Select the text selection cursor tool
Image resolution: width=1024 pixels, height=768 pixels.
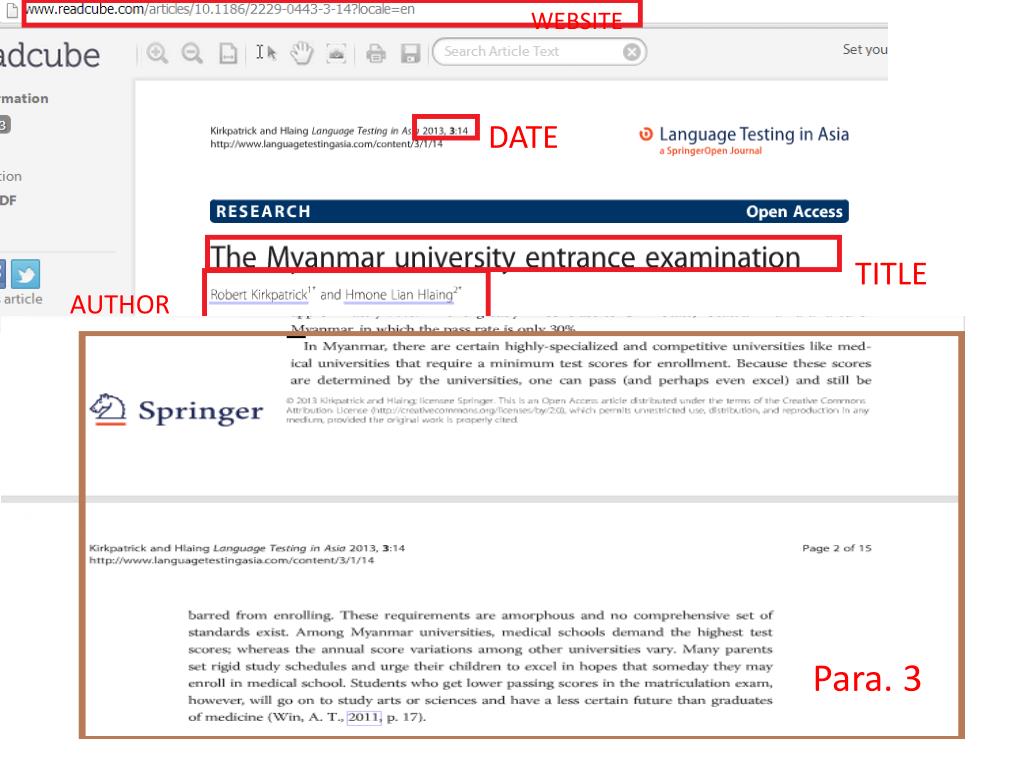pyautogui.click(x=265, y=52)
